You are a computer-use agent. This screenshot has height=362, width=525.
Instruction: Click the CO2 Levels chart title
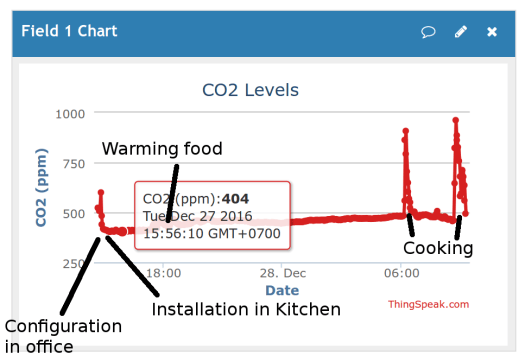click(x=250, y=90)
